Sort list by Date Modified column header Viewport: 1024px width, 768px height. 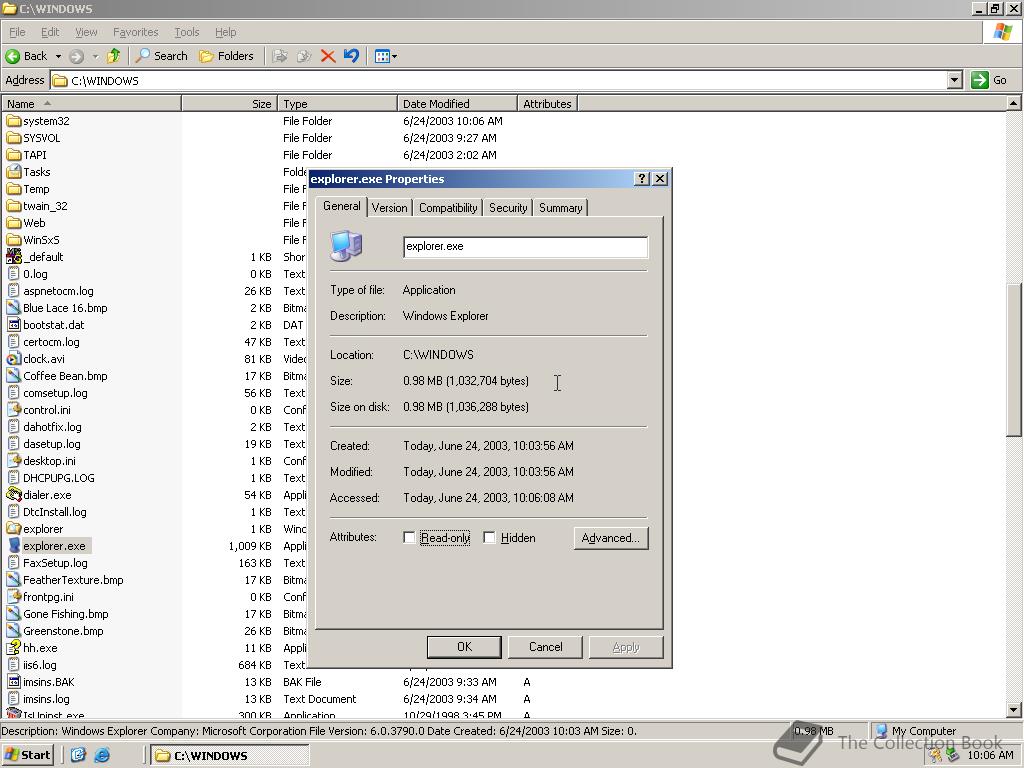(x=457, y=104)
